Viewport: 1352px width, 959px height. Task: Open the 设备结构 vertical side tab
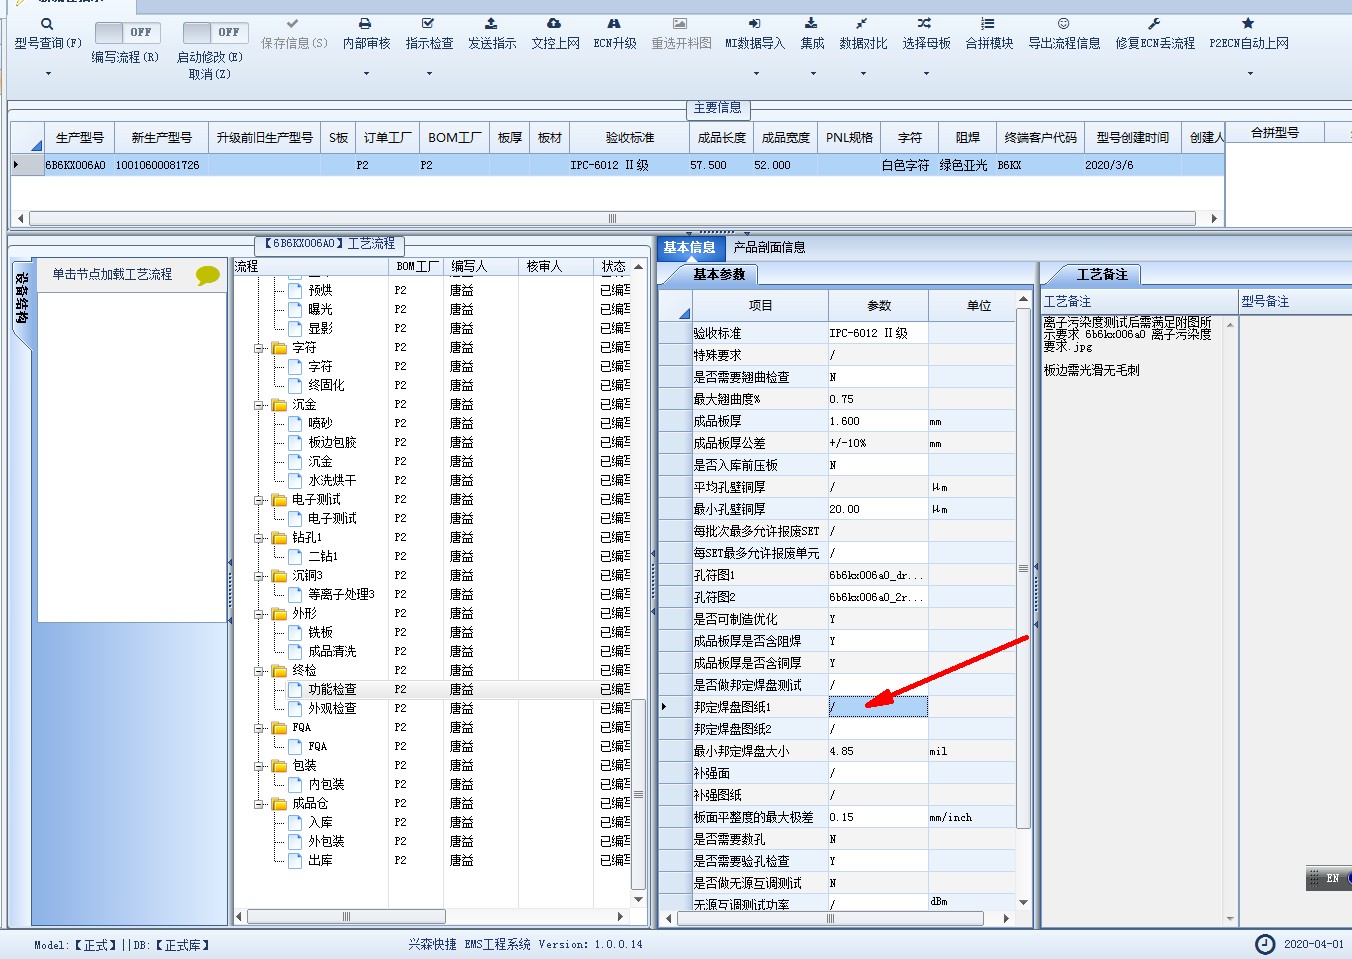pos(22,305)
